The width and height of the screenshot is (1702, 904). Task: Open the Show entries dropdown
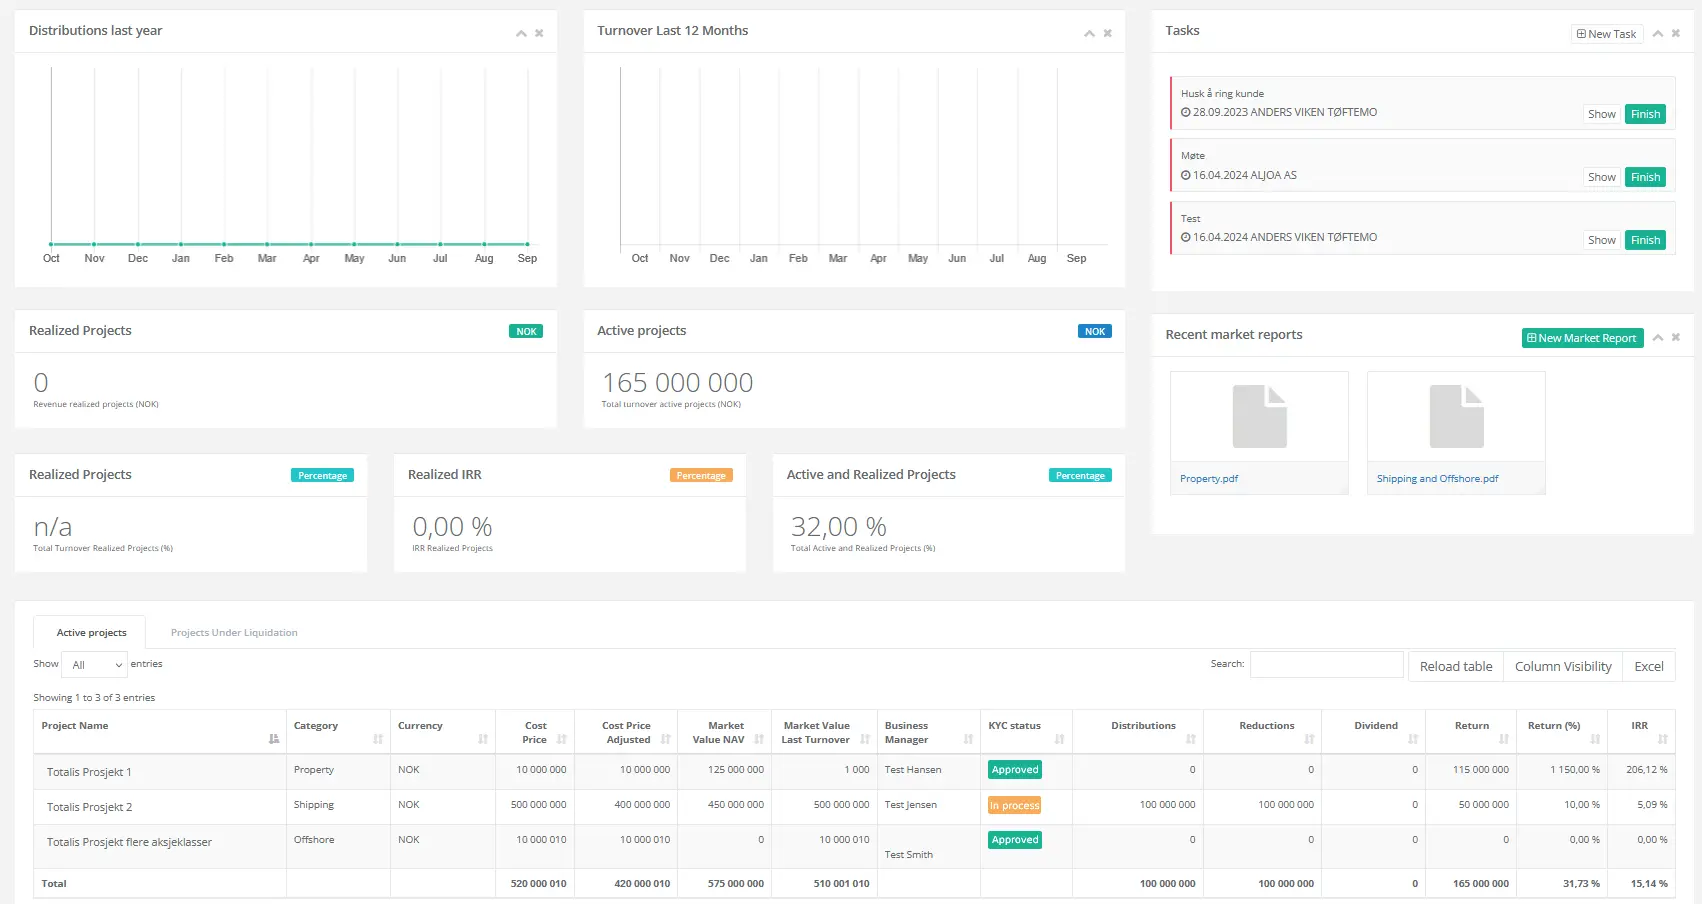pyautogui.click(x=95, y=665)
